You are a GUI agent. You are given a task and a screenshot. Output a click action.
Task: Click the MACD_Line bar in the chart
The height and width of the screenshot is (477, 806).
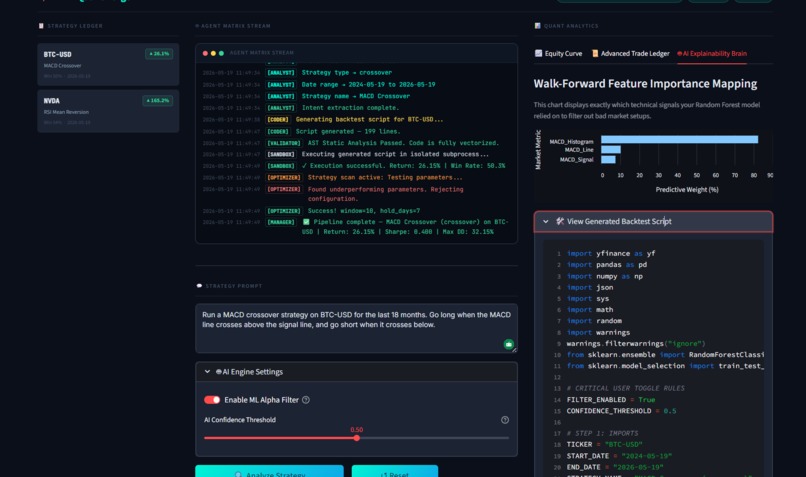tap(611, 150)
